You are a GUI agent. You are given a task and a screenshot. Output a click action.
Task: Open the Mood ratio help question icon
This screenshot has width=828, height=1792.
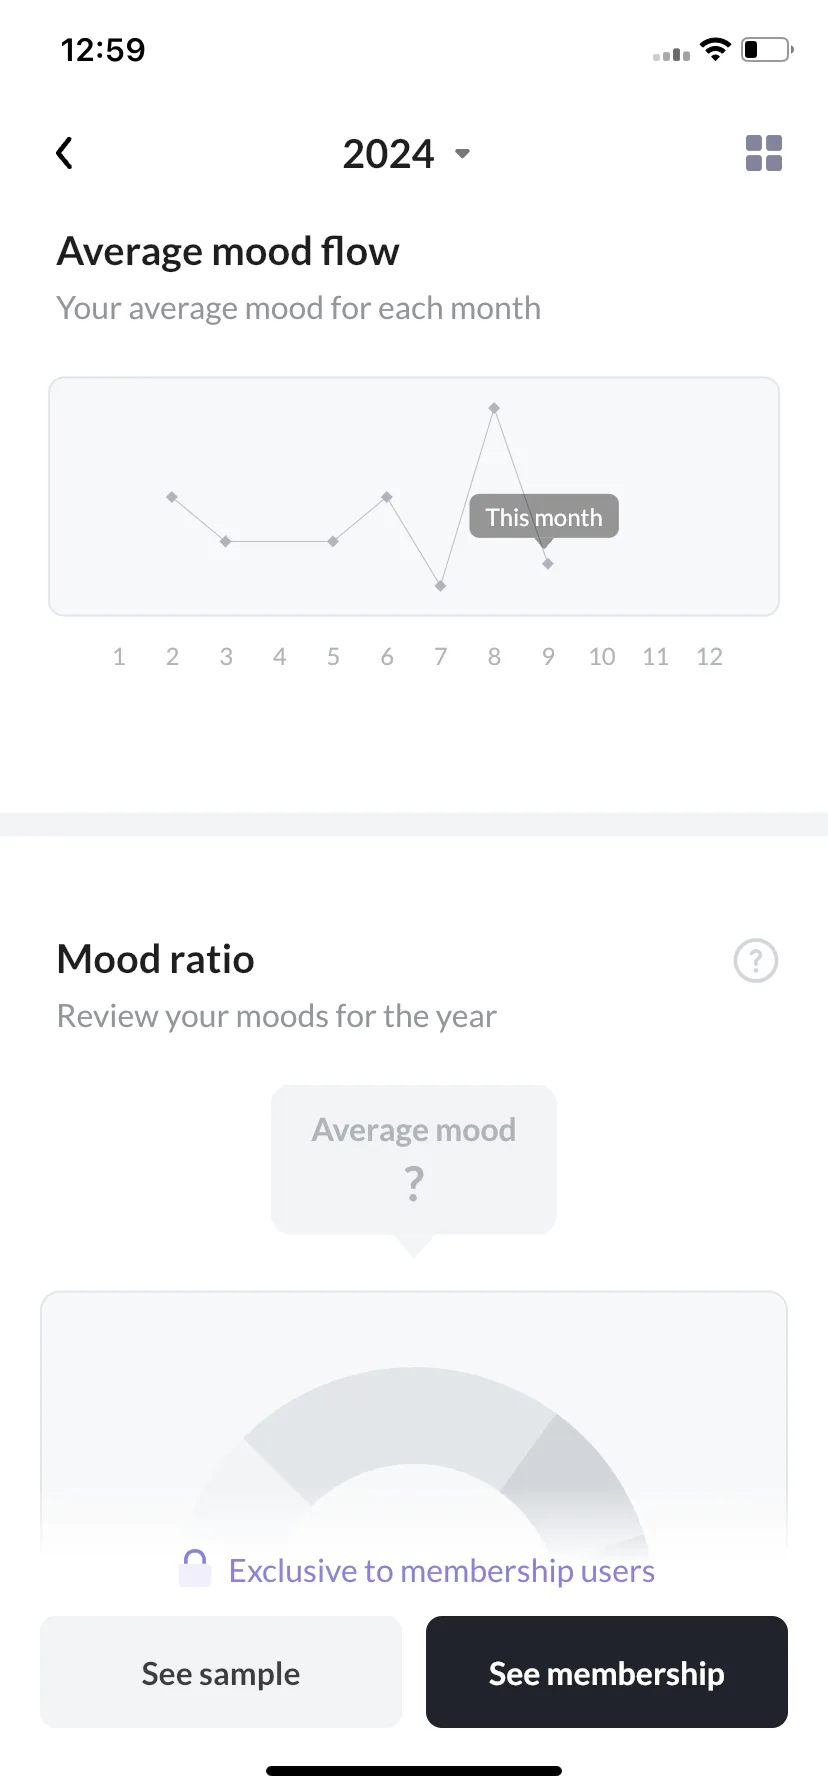tap(756, 961)
